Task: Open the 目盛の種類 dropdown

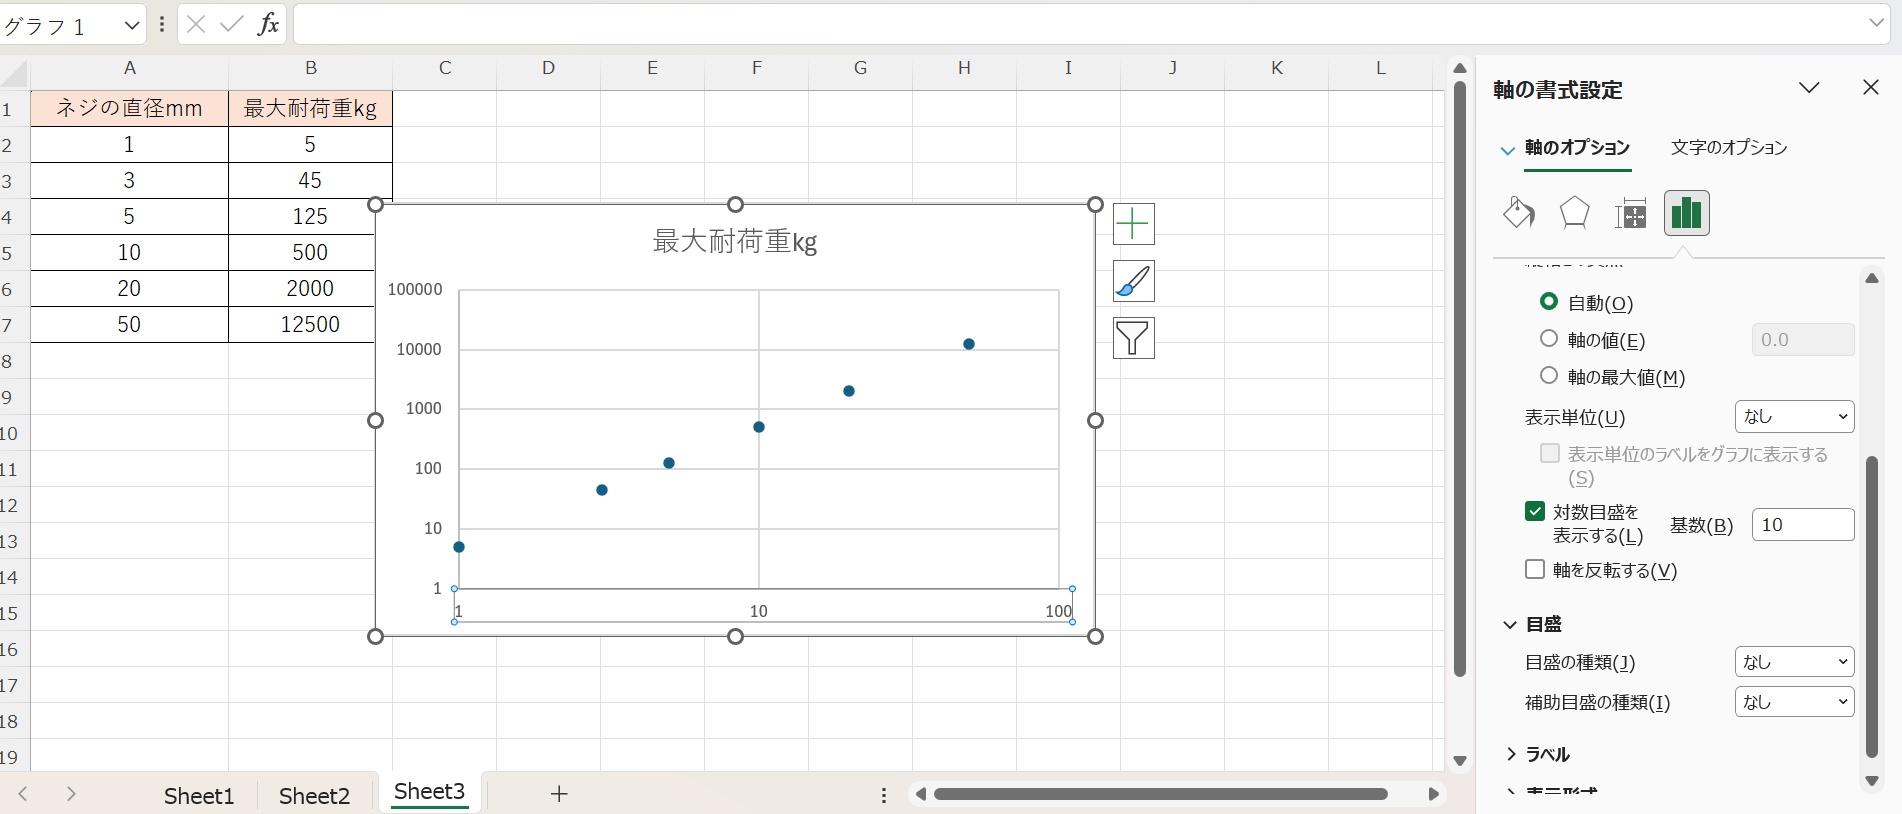Action: 1794,662
